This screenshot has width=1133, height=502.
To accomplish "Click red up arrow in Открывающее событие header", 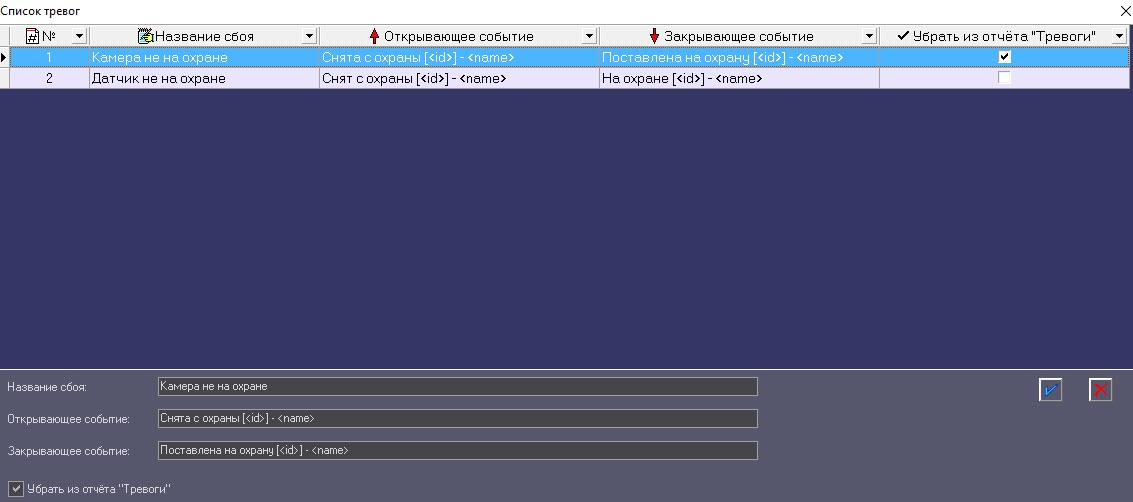I will pyautogui.click(x=374, y=36).
